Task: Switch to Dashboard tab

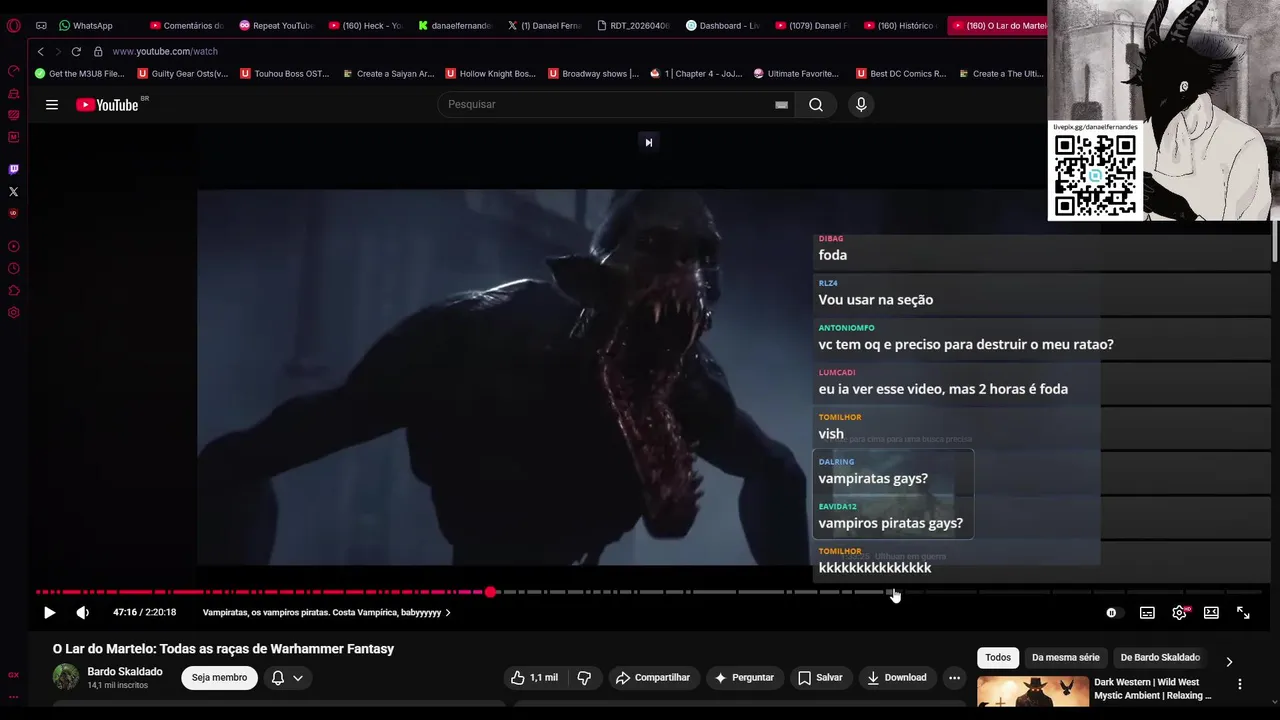Action: [723, 26]
